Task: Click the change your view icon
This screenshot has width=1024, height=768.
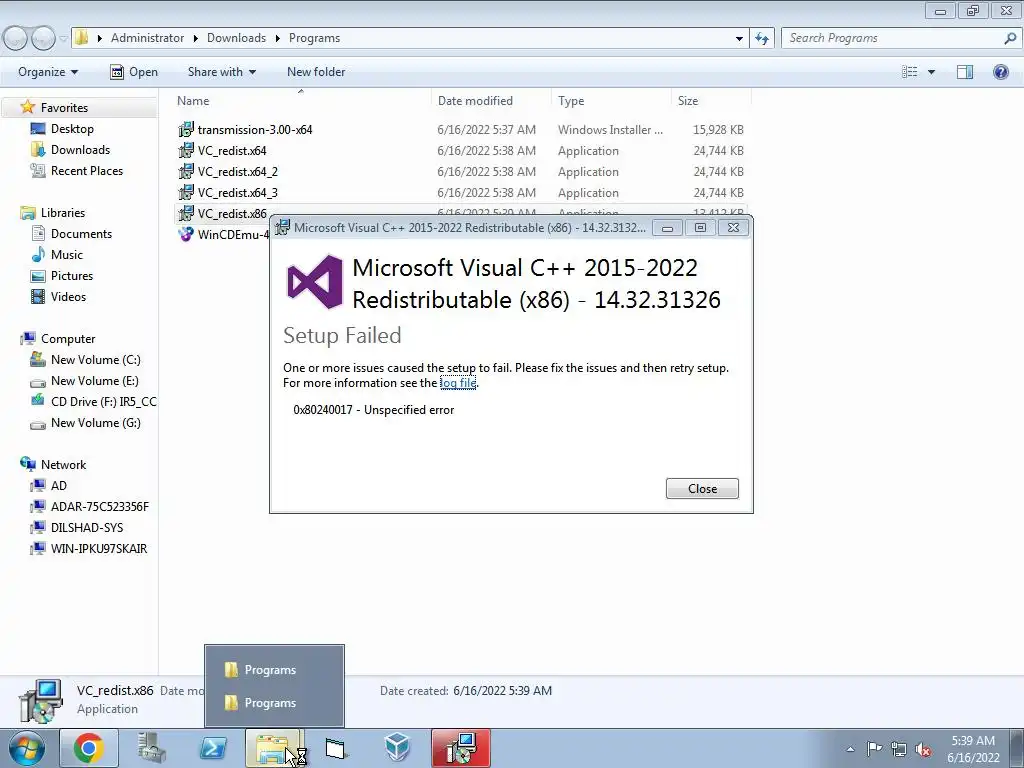Action: (910, 72)
